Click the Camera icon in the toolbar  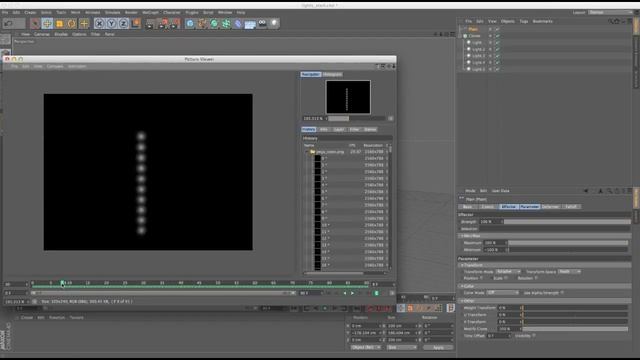click(x=262, y=24)
